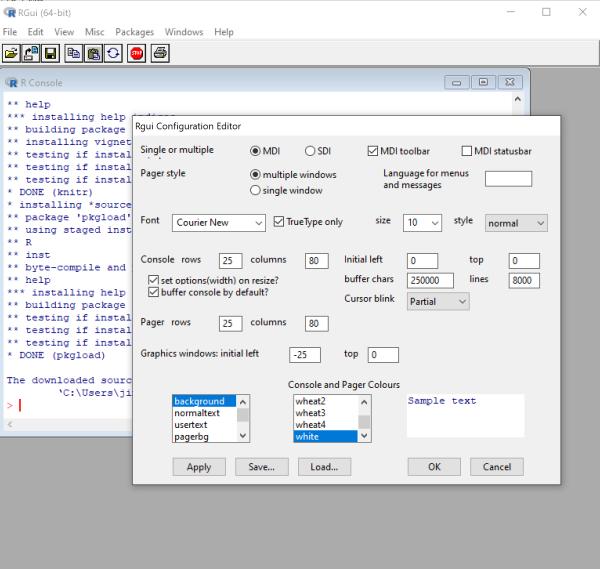Click the buffer chars input field

coord(433,281)
